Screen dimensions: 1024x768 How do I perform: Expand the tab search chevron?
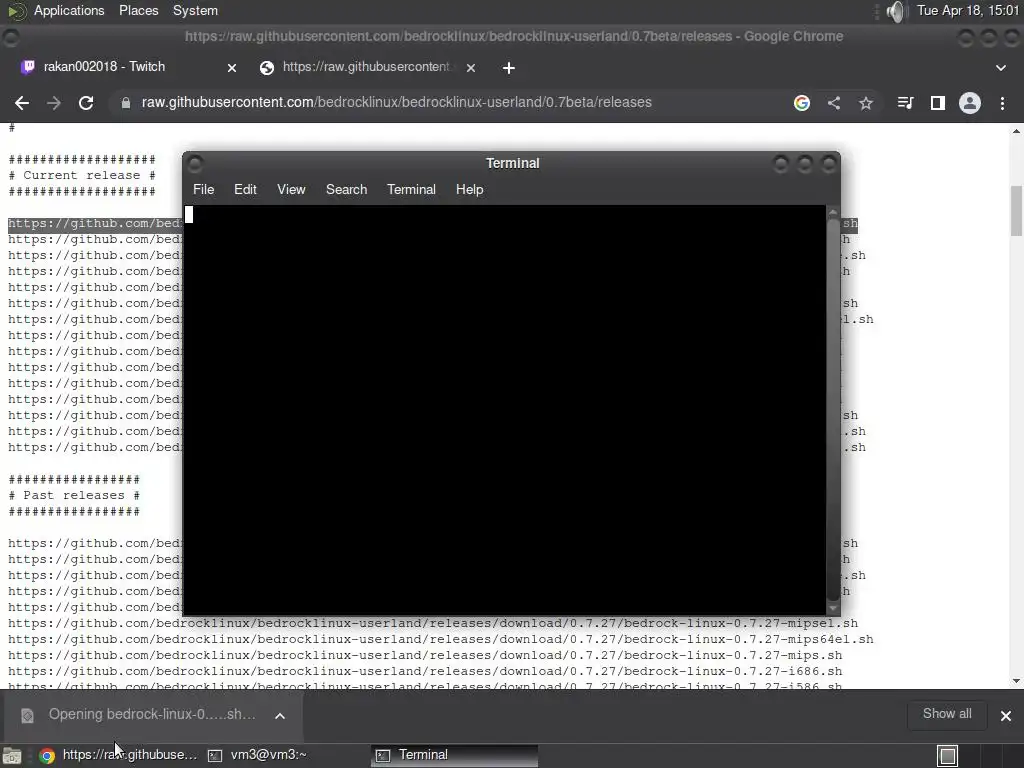click(1000, 67)
